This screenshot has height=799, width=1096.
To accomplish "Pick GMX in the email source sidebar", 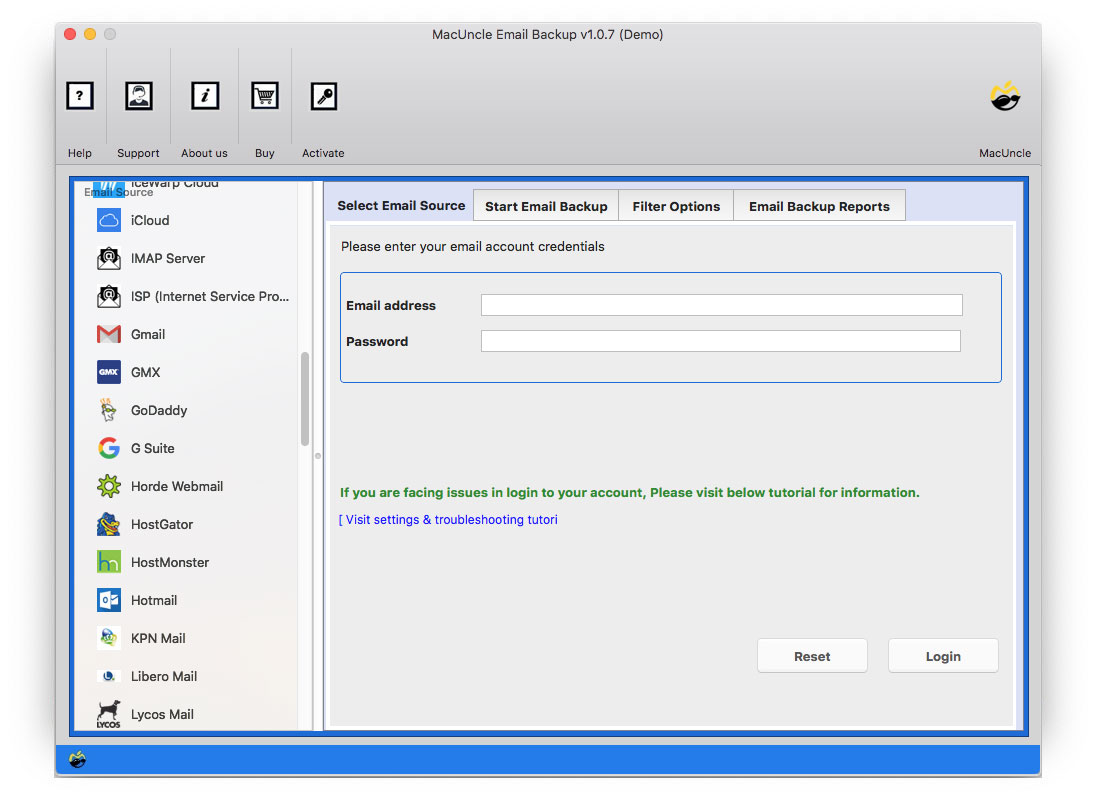I will 146,372.
